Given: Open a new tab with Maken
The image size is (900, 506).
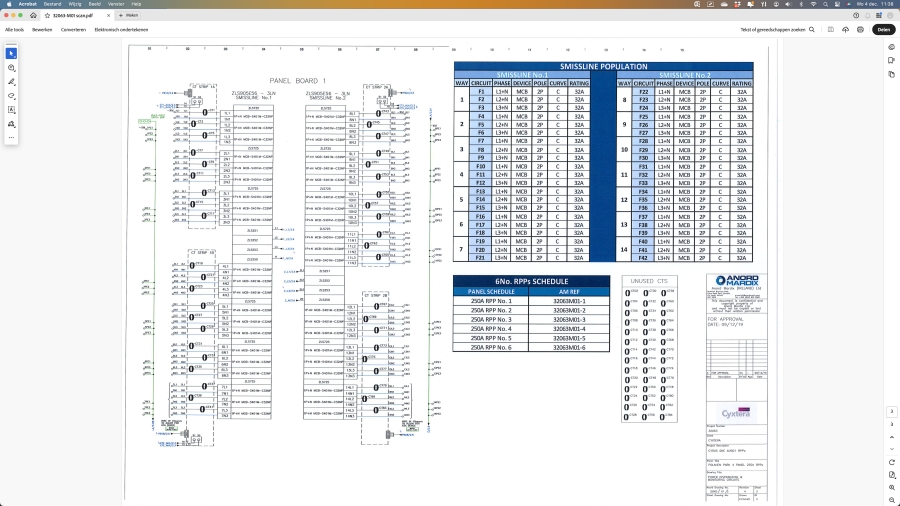Looking at the screenshot, I should point(128,16).
